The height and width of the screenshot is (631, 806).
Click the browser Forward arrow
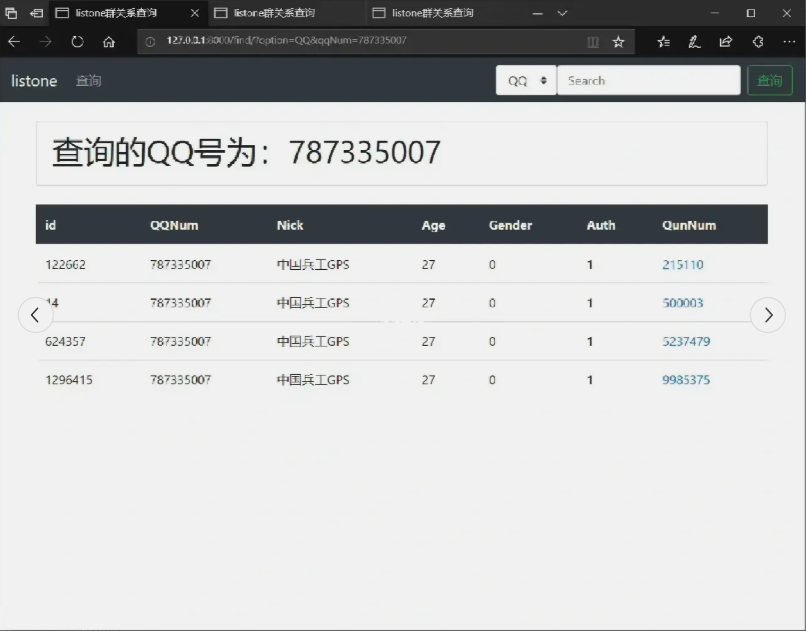tap(46, 42)
